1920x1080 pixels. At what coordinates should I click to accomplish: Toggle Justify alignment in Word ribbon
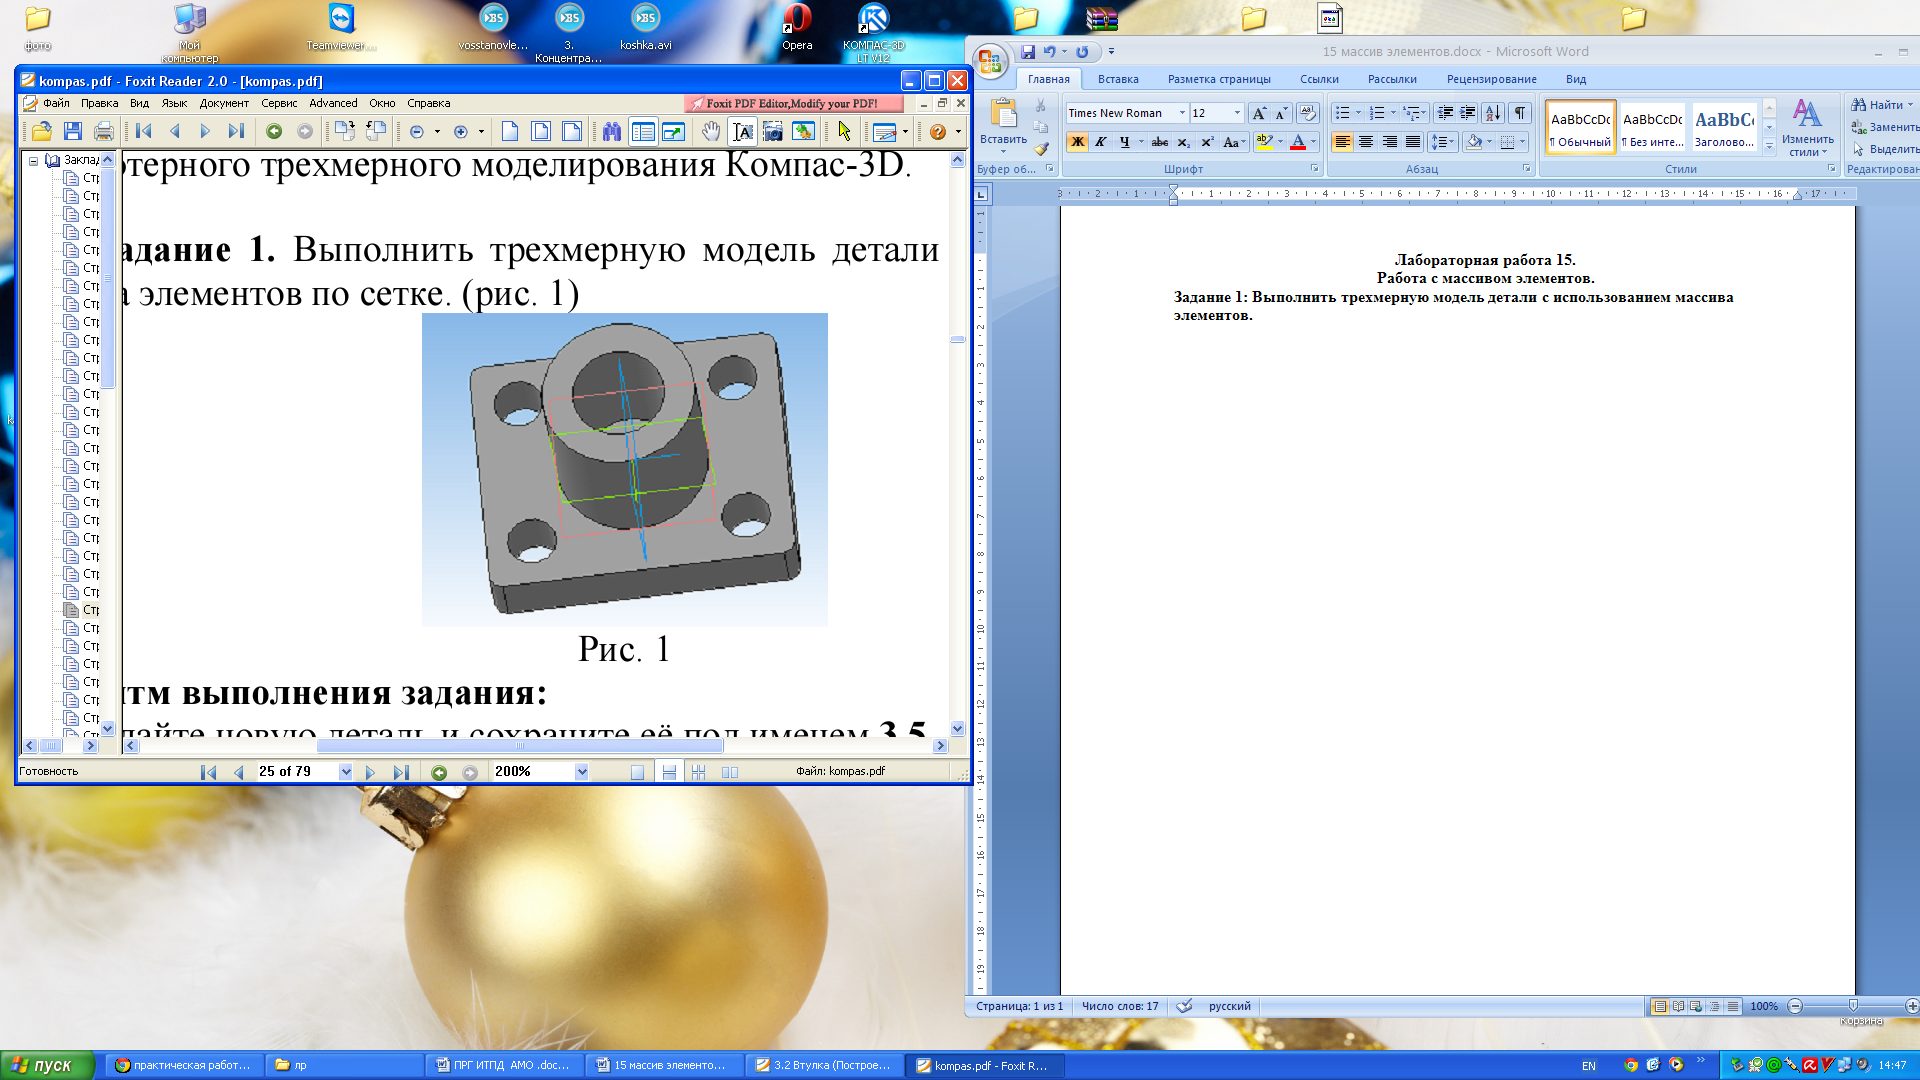click(1413, 142)
